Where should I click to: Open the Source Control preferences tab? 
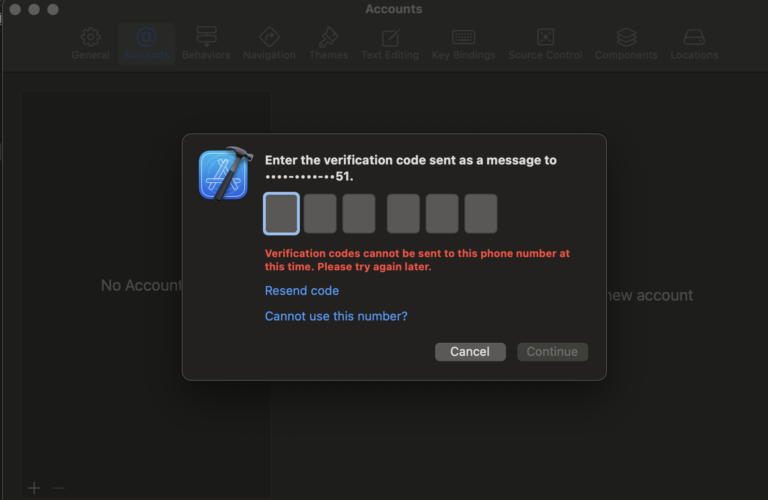tap(545, 43)
